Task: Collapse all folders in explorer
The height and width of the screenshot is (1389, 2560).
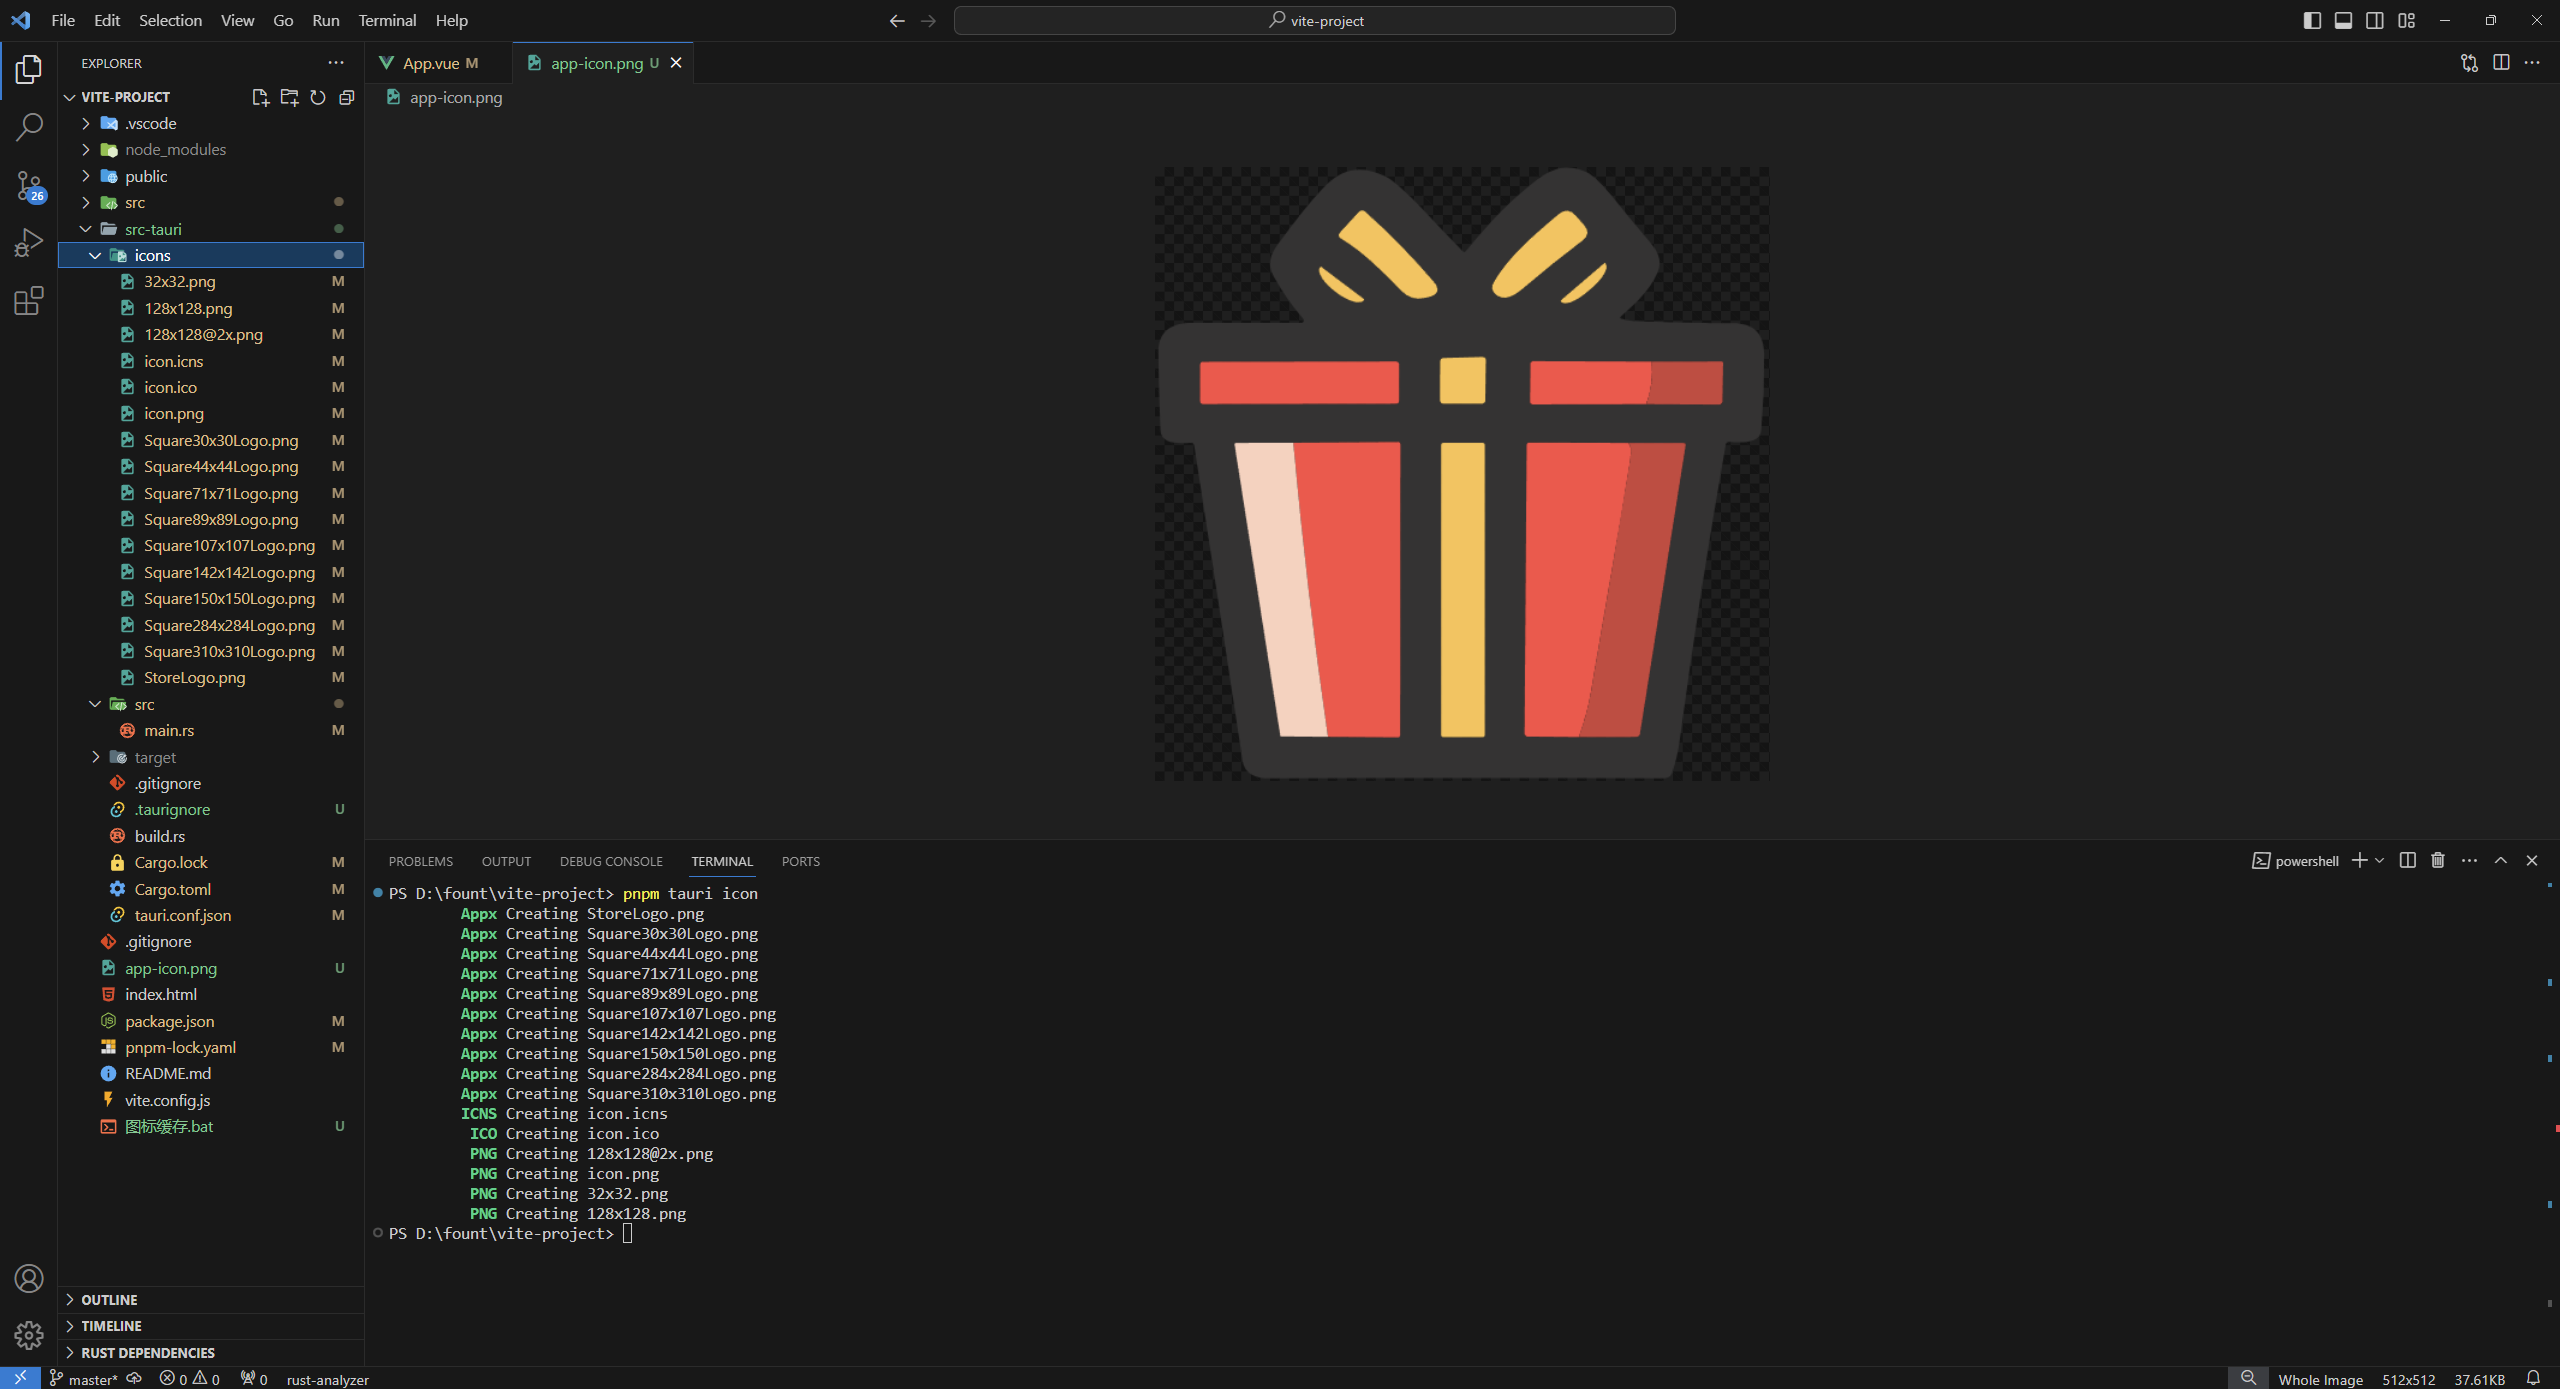Action: [347, 97]
